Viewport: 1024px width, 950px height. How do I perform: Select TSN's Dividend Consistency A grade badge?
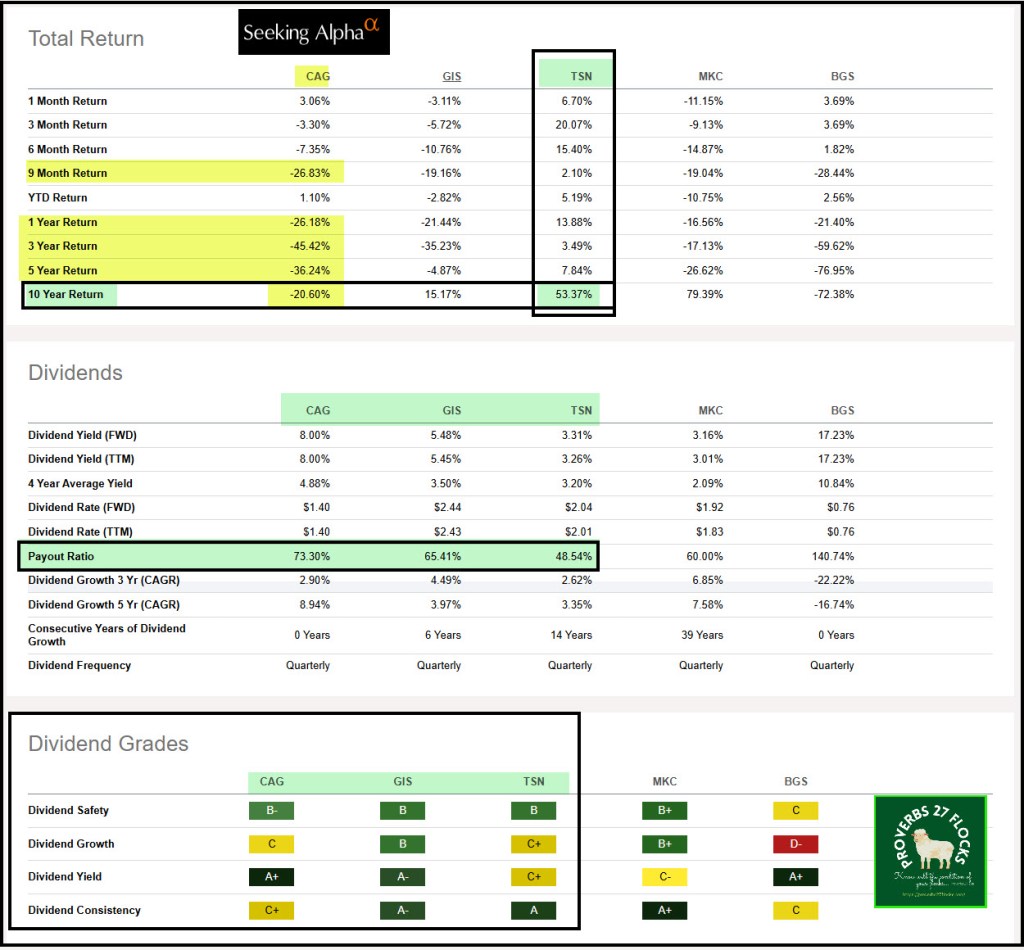533,911
